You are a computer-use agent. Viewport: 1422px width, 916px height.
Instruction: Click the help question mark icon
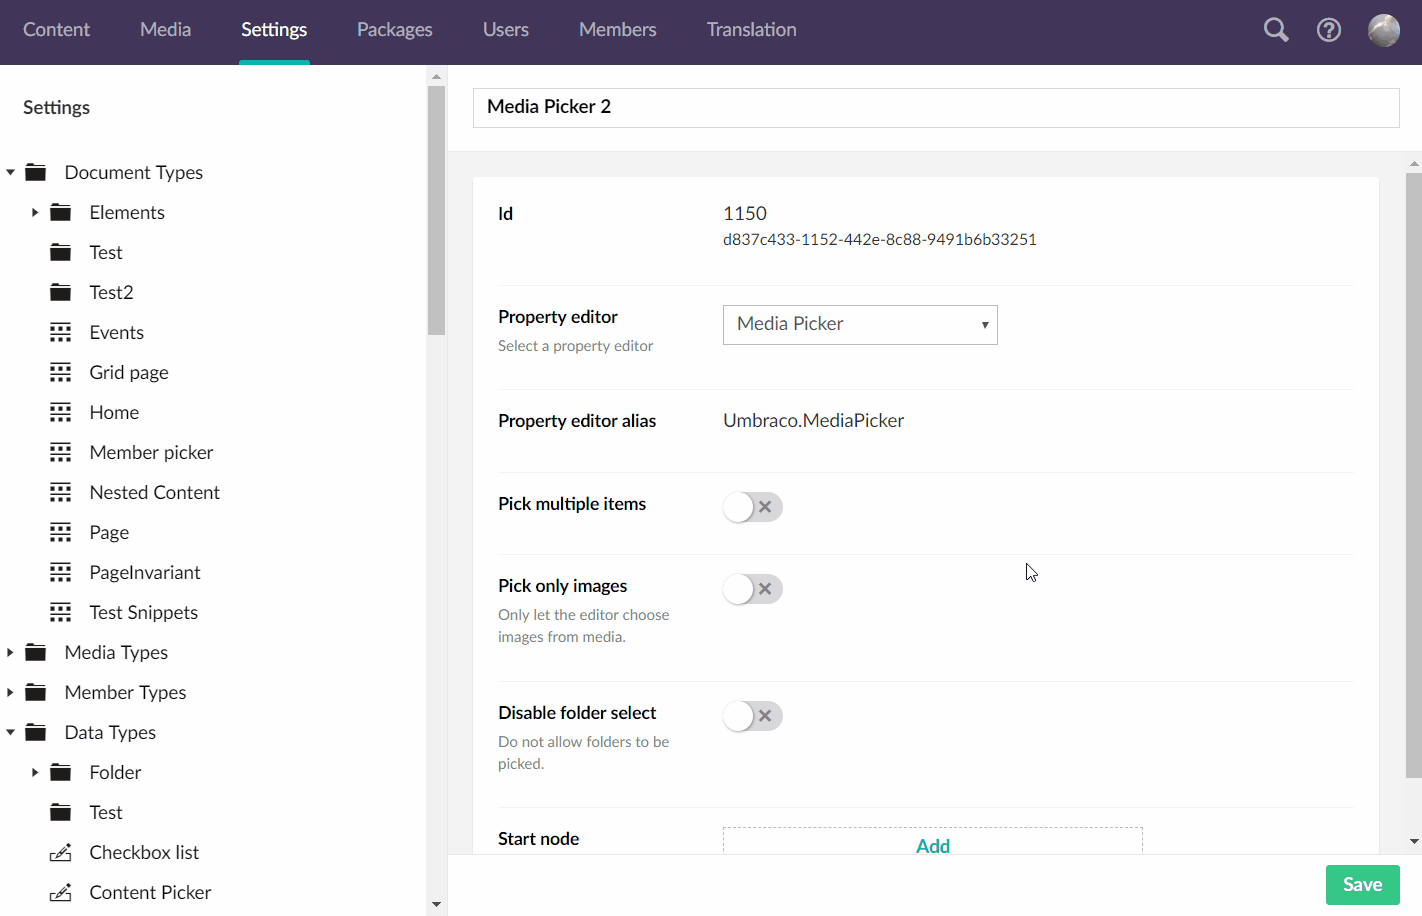[x=1329, y=30]
